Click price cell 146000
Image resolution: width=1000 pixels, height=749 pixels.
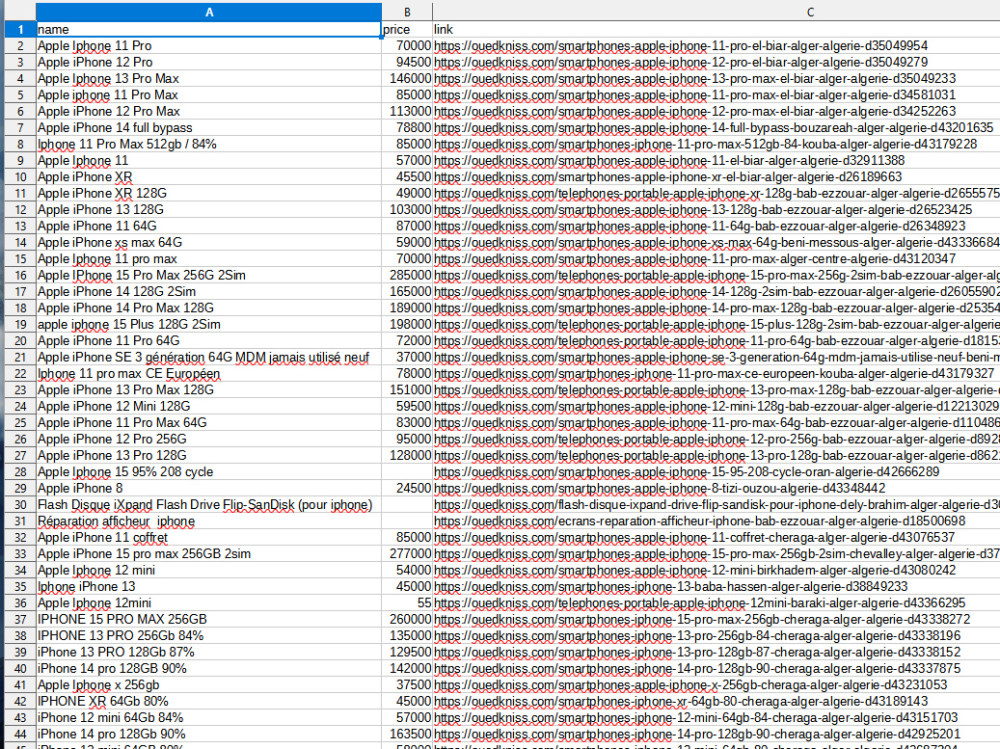tap(407, 78)
